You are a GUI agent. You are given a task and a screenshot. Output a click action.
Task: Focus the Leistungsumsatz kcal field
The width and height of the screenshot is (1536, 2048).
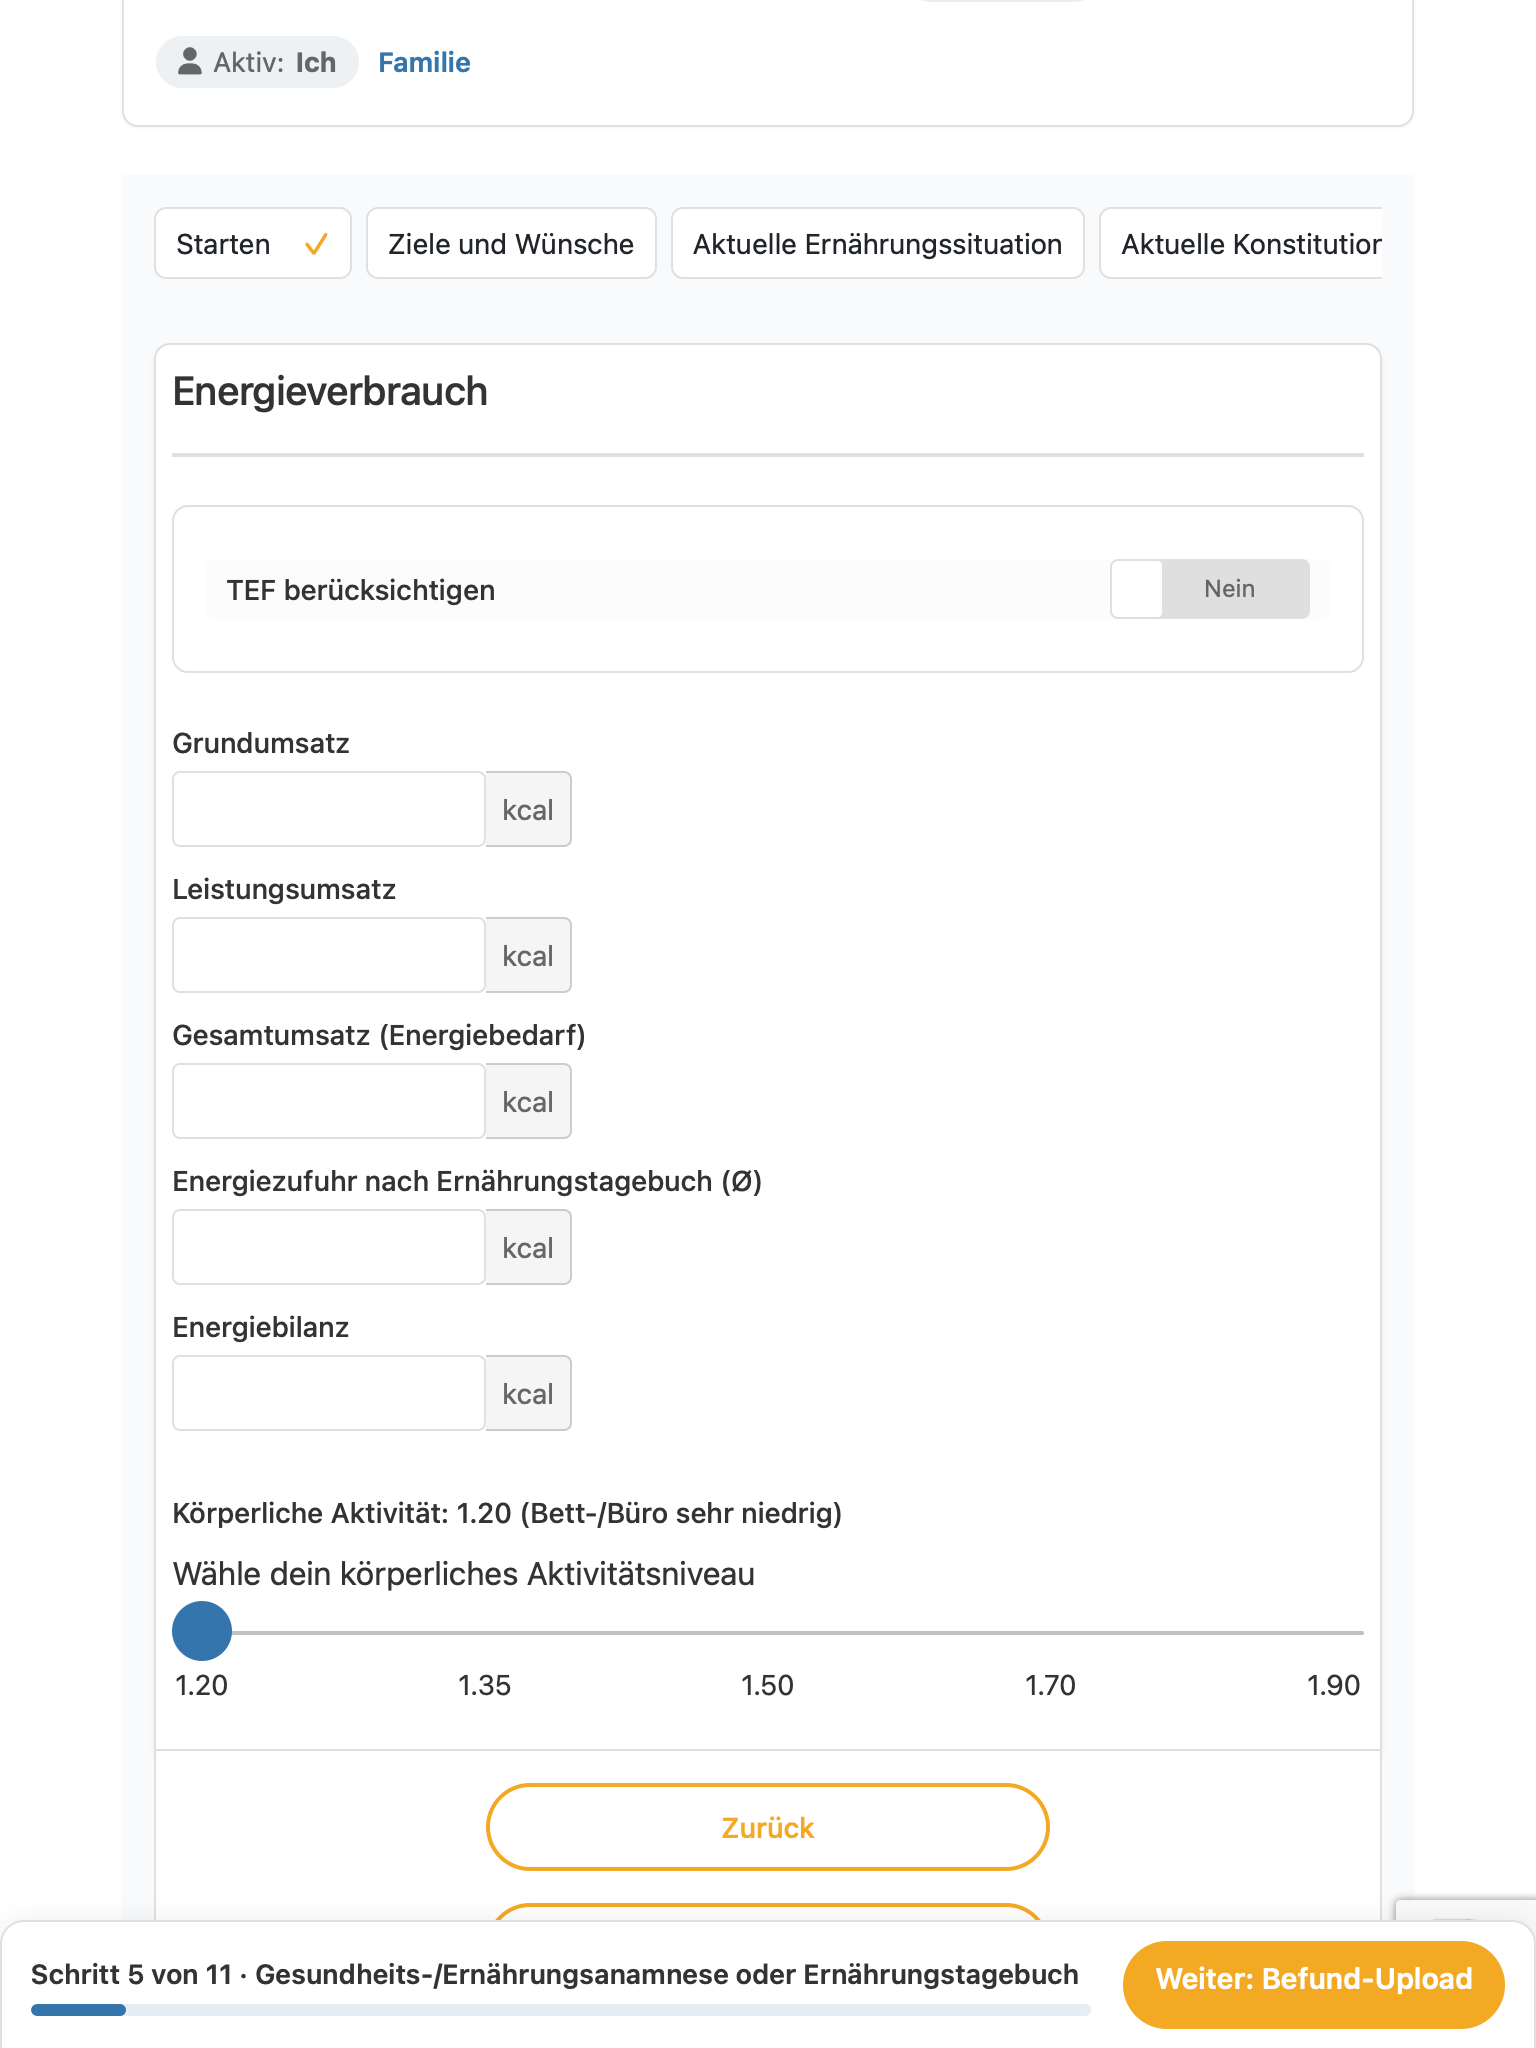[x=329, y=955]
